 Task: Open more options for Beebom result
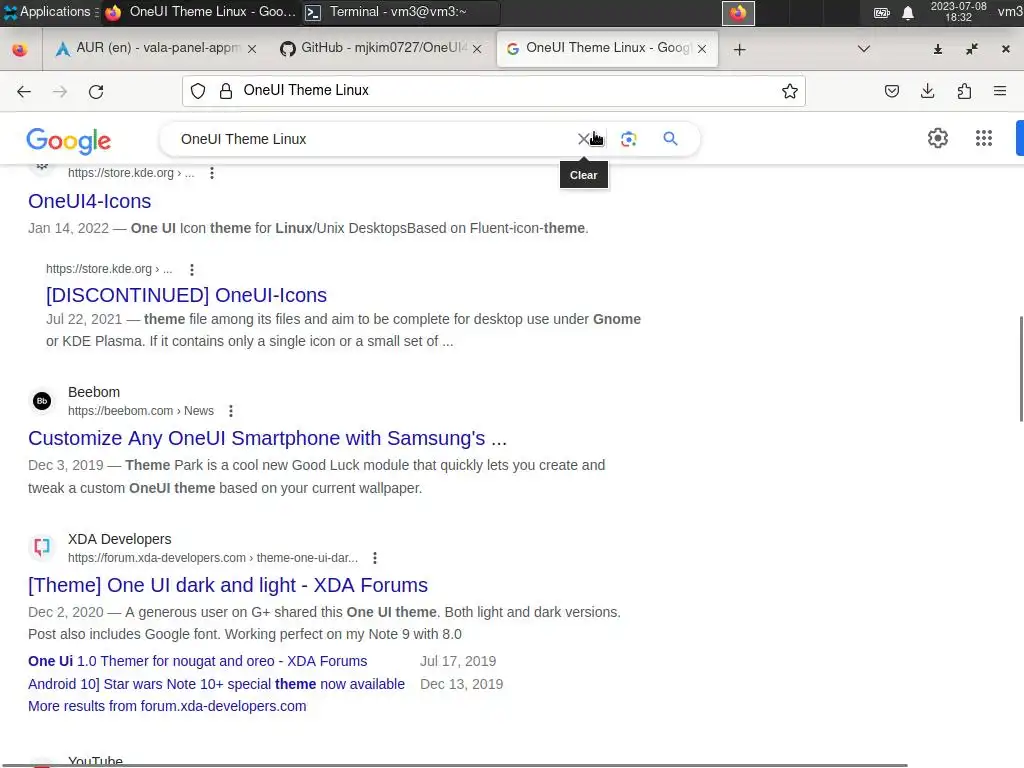[231, 411]
